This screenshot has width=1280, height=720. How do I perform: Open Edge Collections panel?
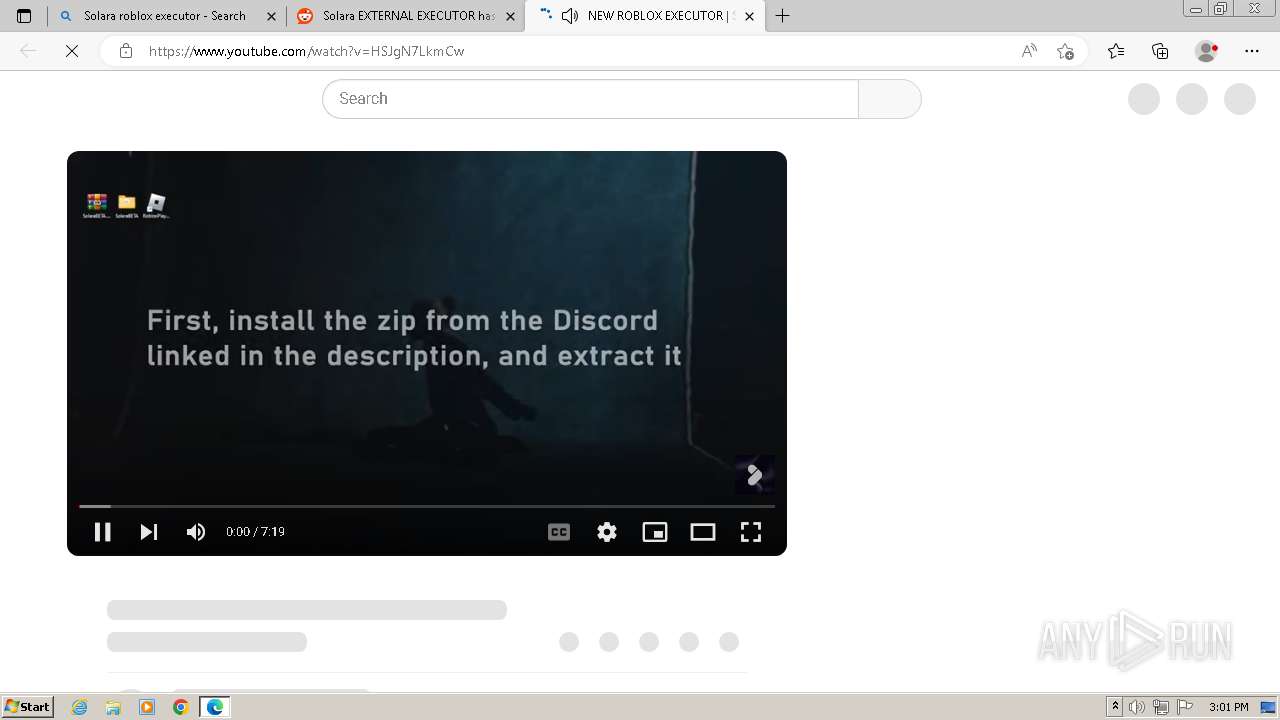click(1160, 51)
